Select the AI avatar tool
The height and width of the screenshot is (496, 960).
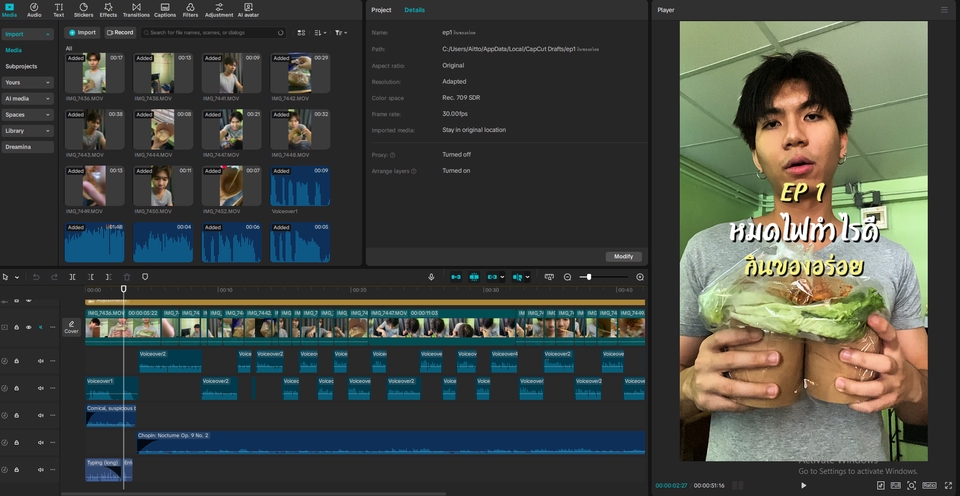(x=247, y=10)
